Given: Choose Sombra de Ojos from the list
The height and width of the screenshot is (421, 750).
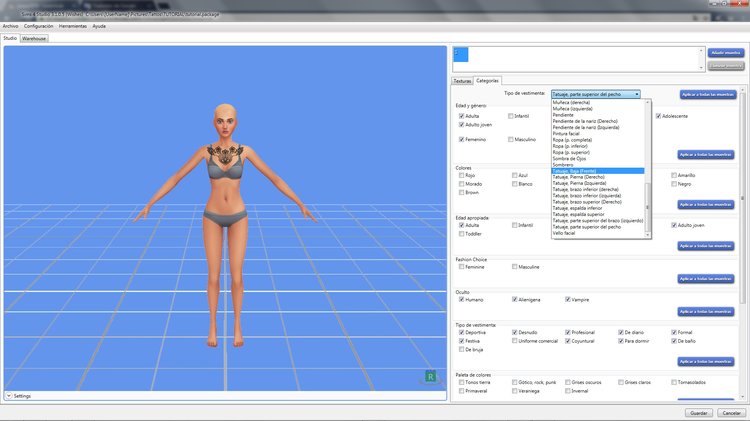Looking at the screenshot, I should 569,158.
